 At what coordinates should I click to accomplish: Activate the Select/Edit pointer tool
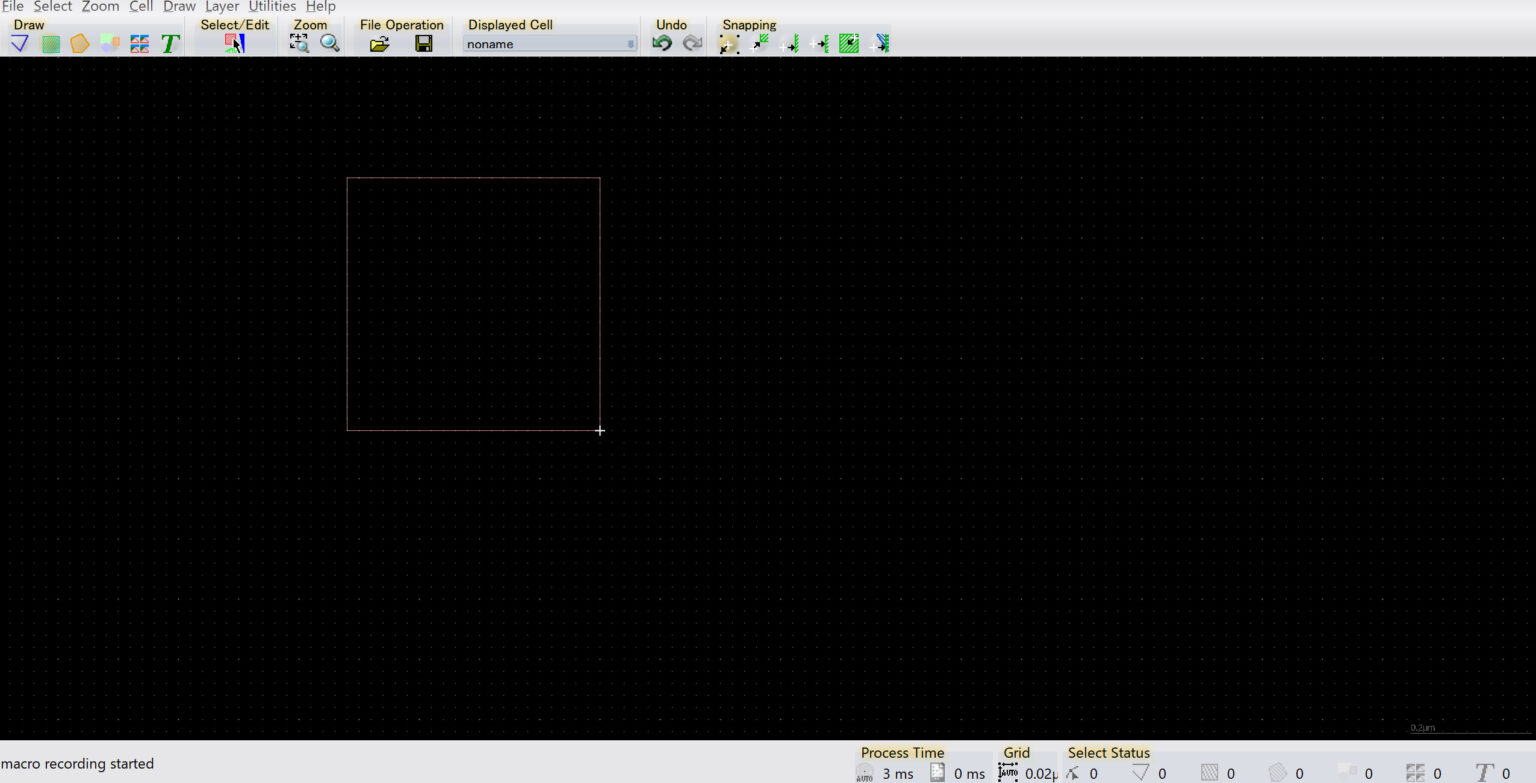[x=234, y=44]
